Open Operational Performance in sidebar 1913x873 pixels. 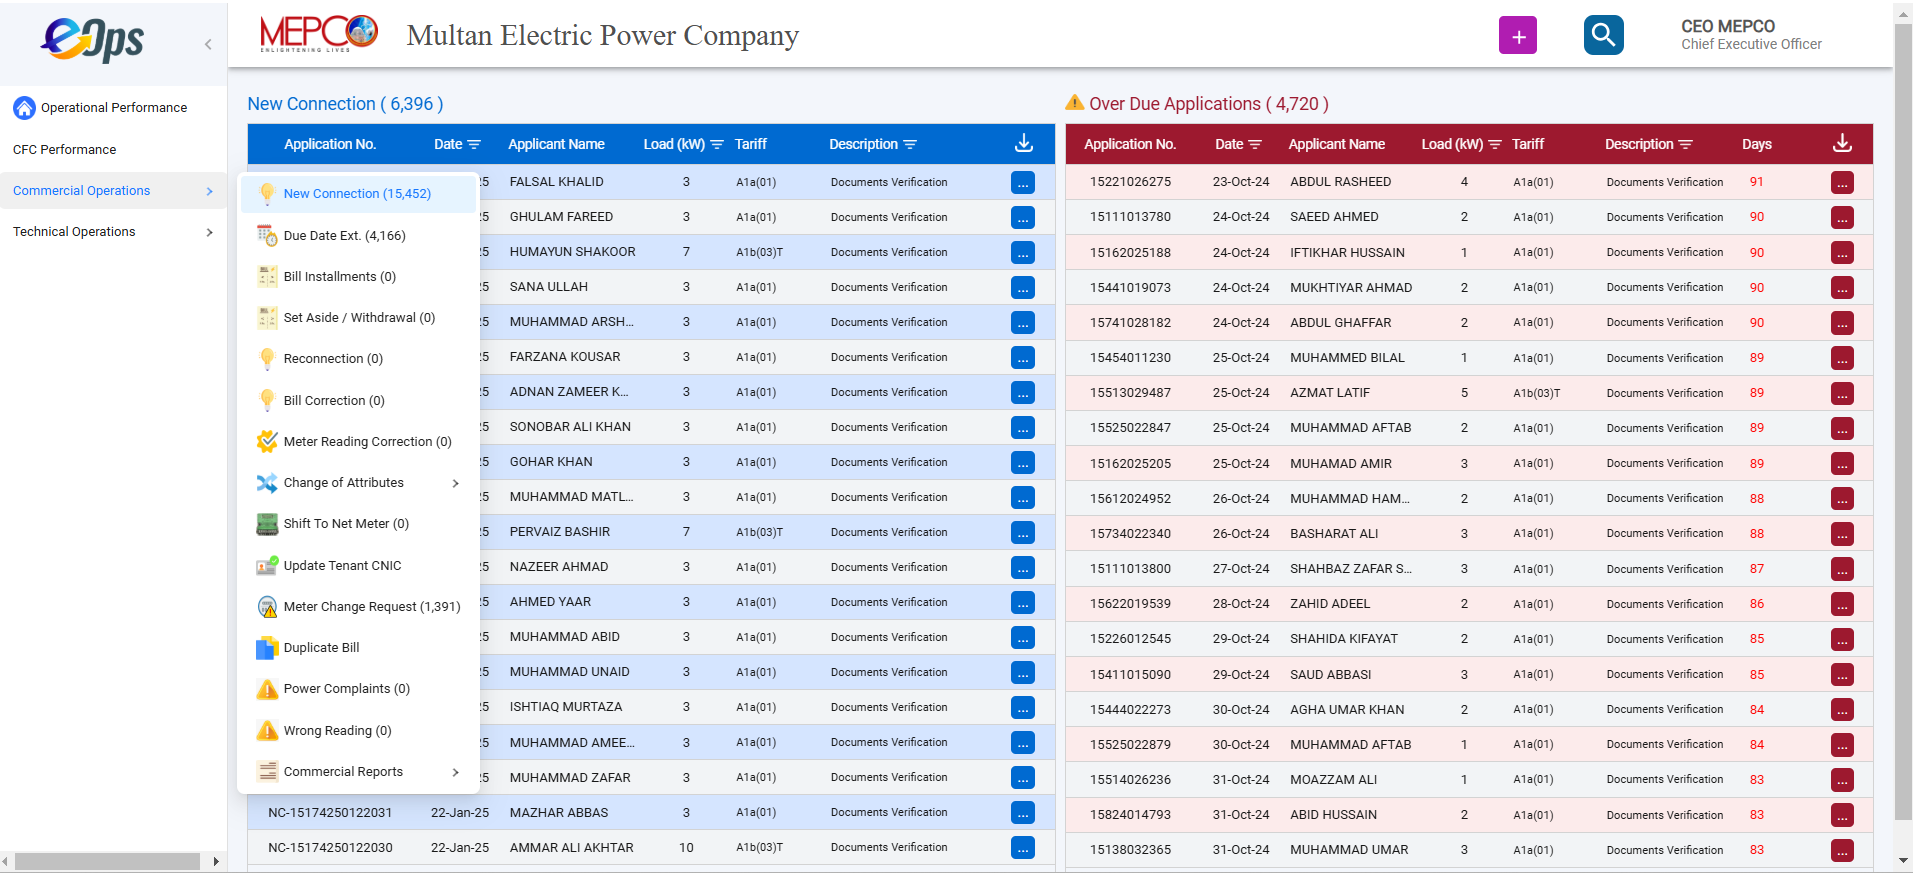point(114,108)
